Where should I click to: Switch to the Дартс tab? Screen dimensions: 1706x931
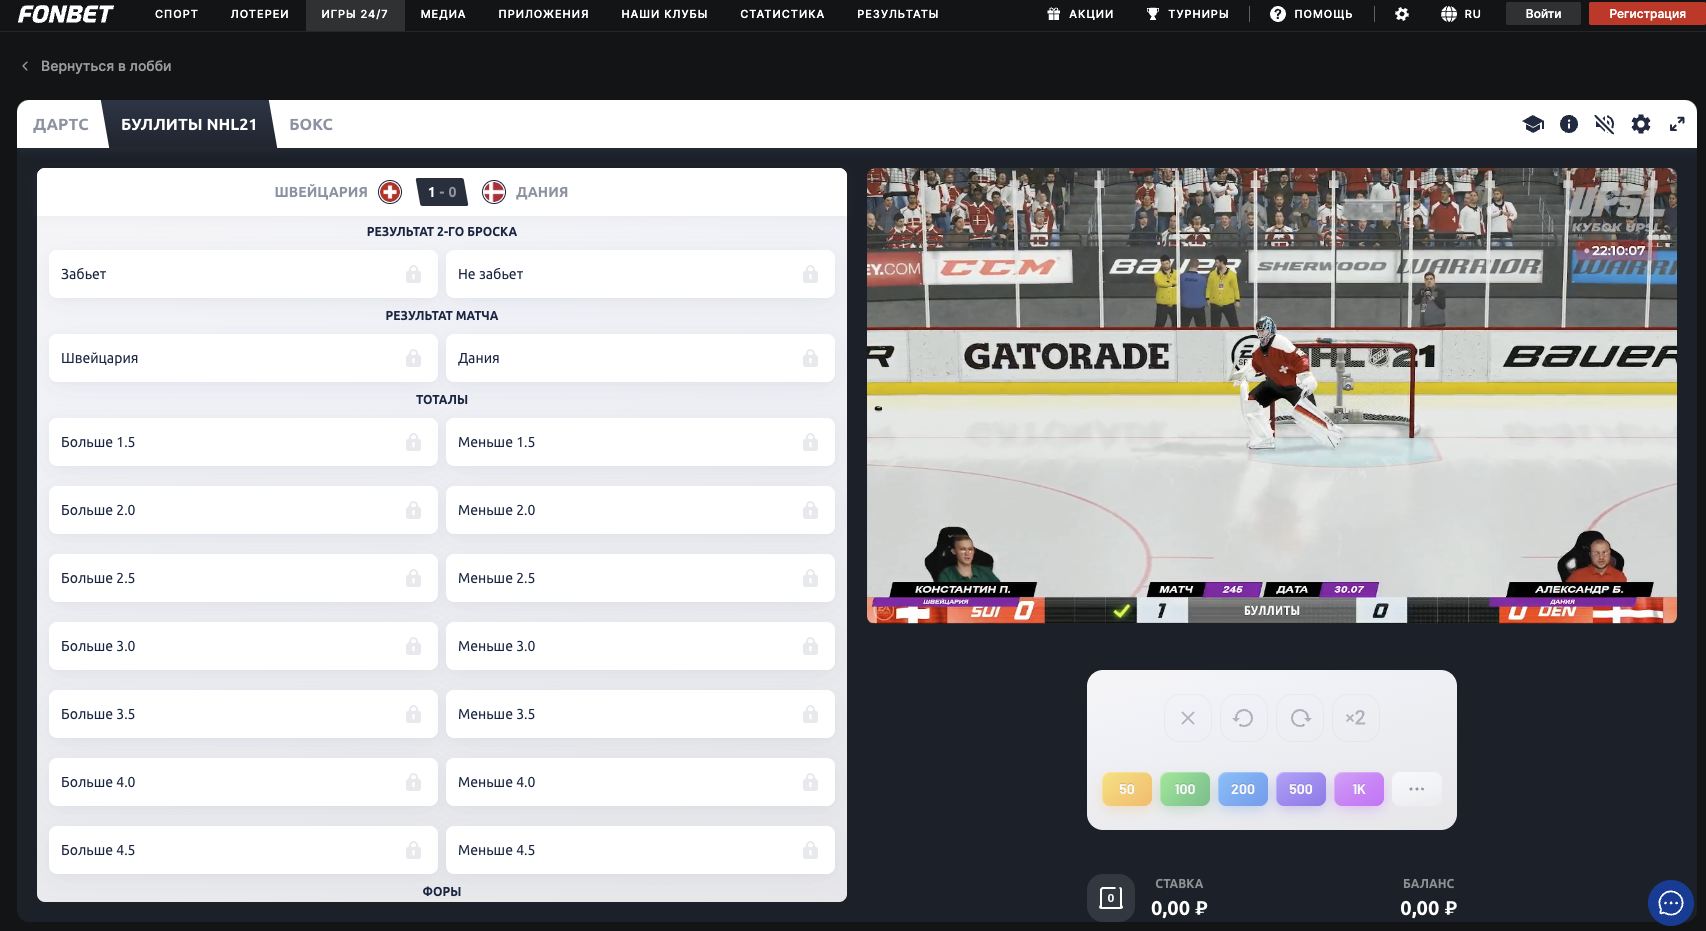tap(61, 124)
